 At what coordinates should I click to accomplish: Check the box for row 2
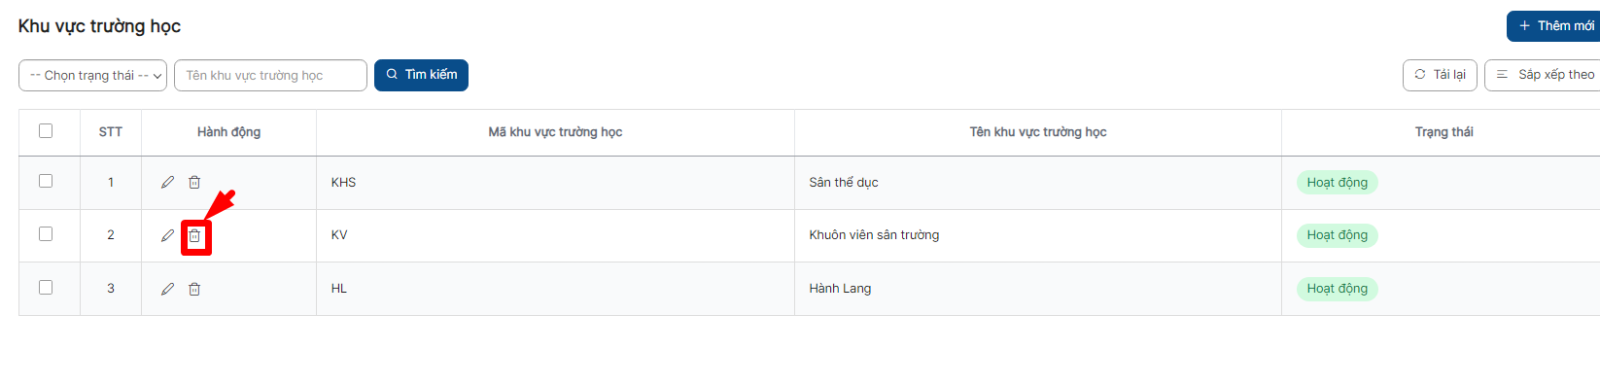45,234
